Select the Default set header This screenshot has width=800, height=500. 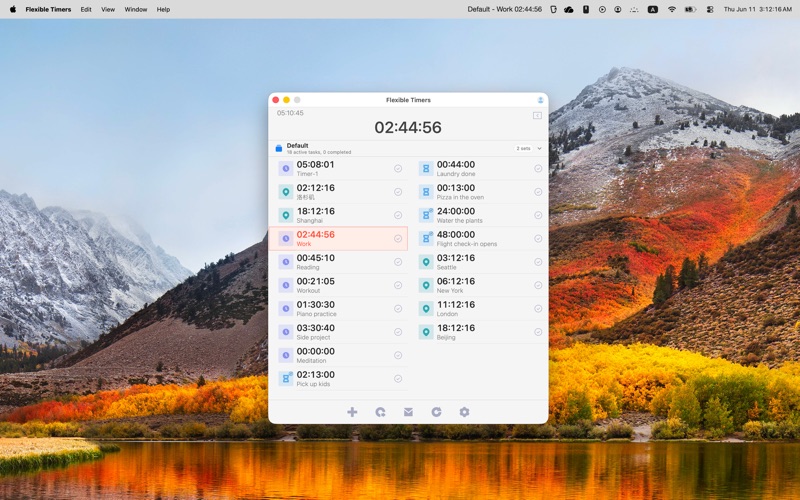pos(408,148)
